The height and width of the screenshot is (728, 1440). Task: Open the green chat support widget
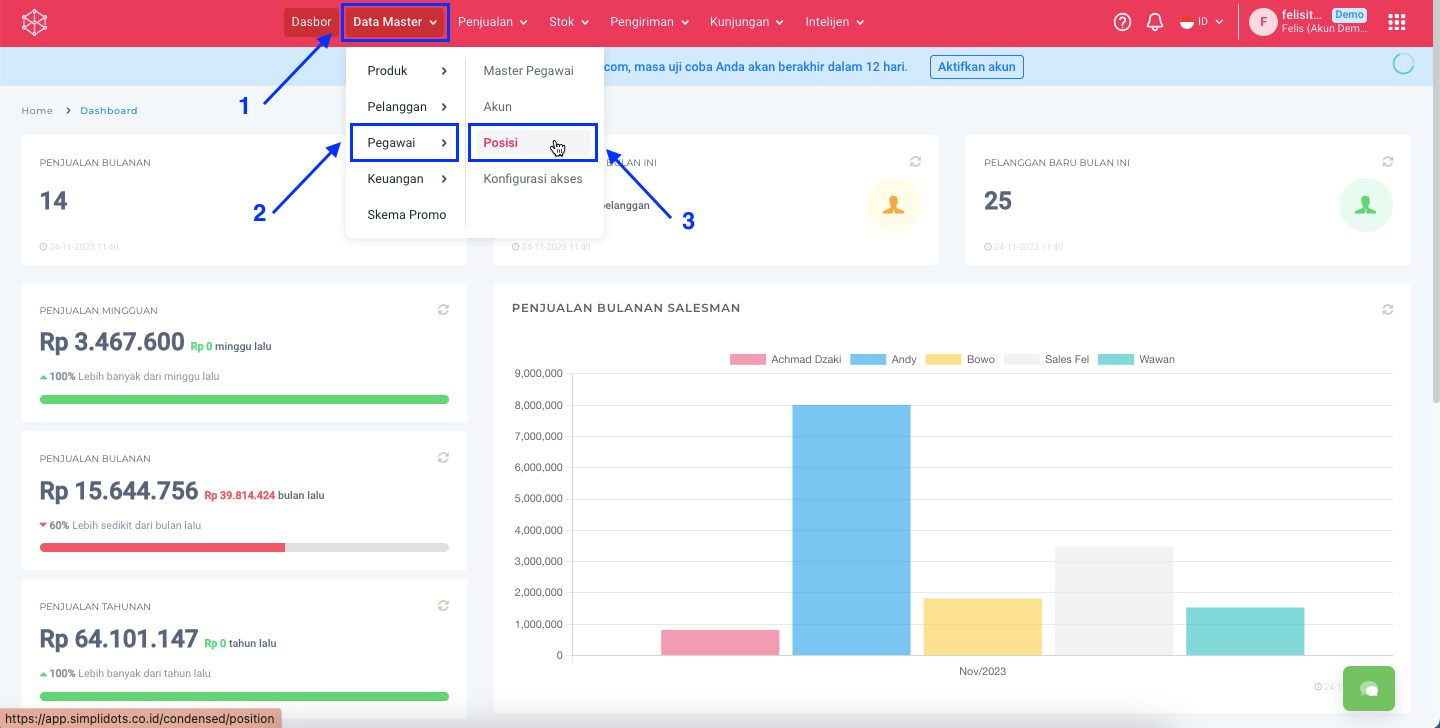[1368, 689]
